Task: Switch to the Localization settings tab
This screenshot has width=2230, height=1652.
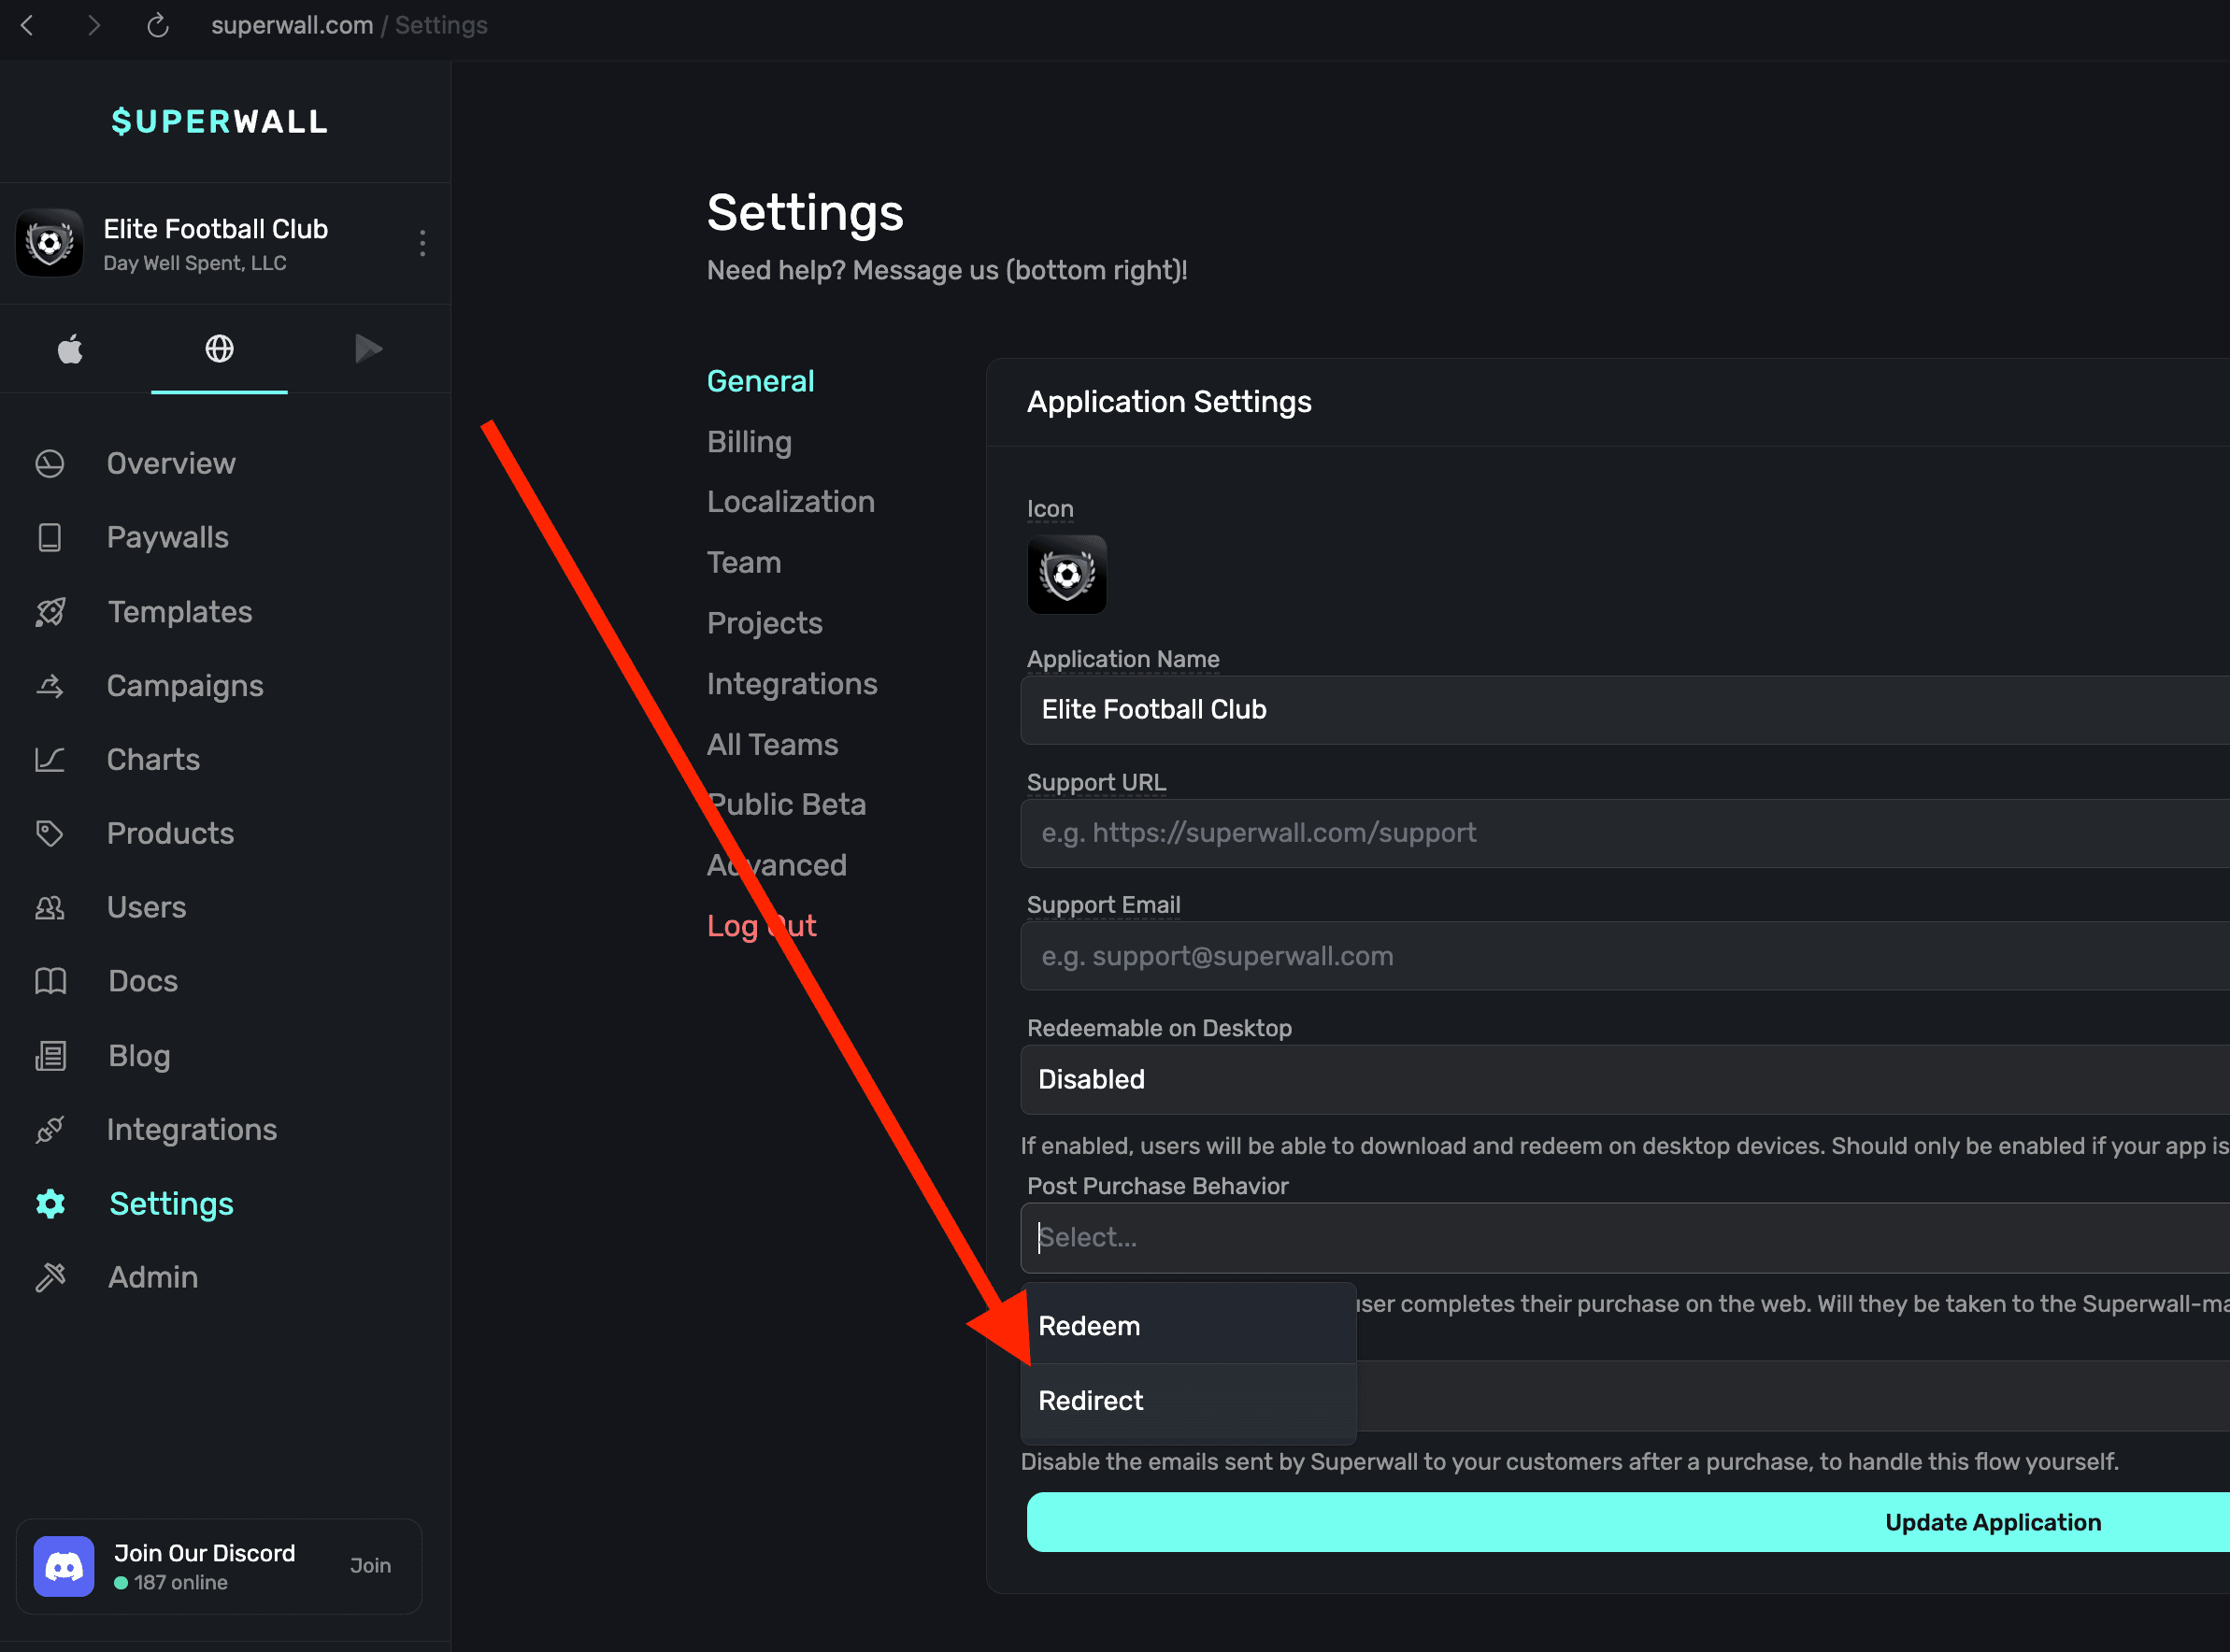Action: (790, 502)
